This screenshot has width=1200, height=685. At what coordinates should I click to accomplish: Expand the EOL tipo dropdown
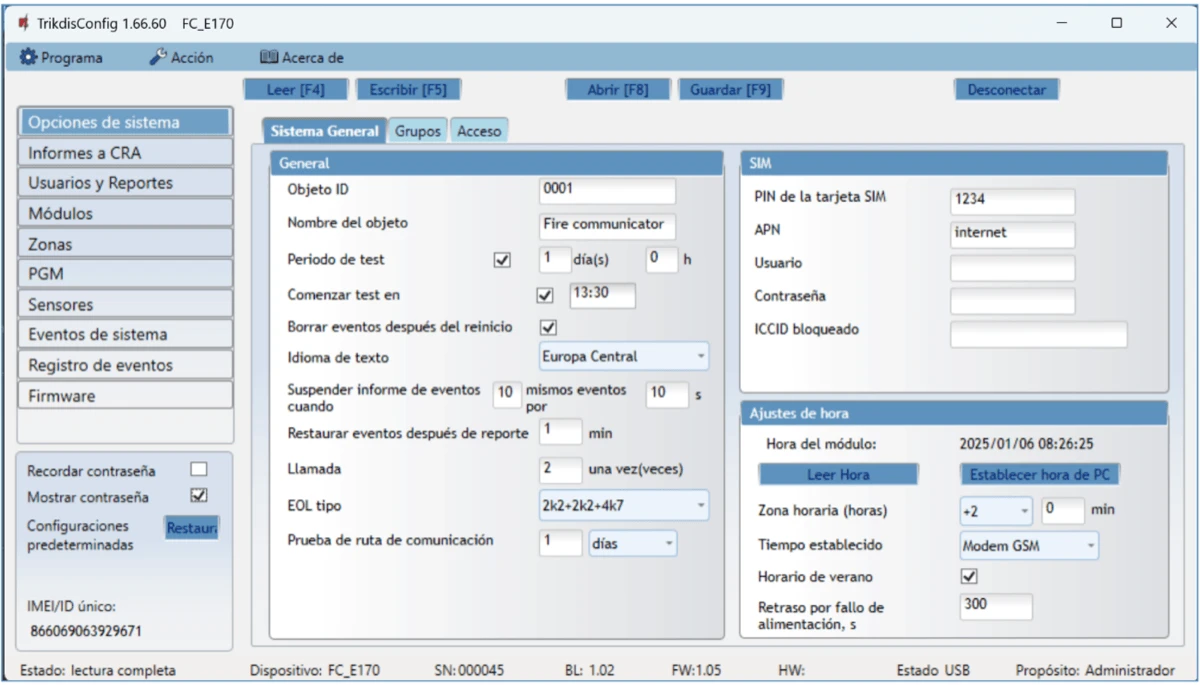tap(623, 506)
